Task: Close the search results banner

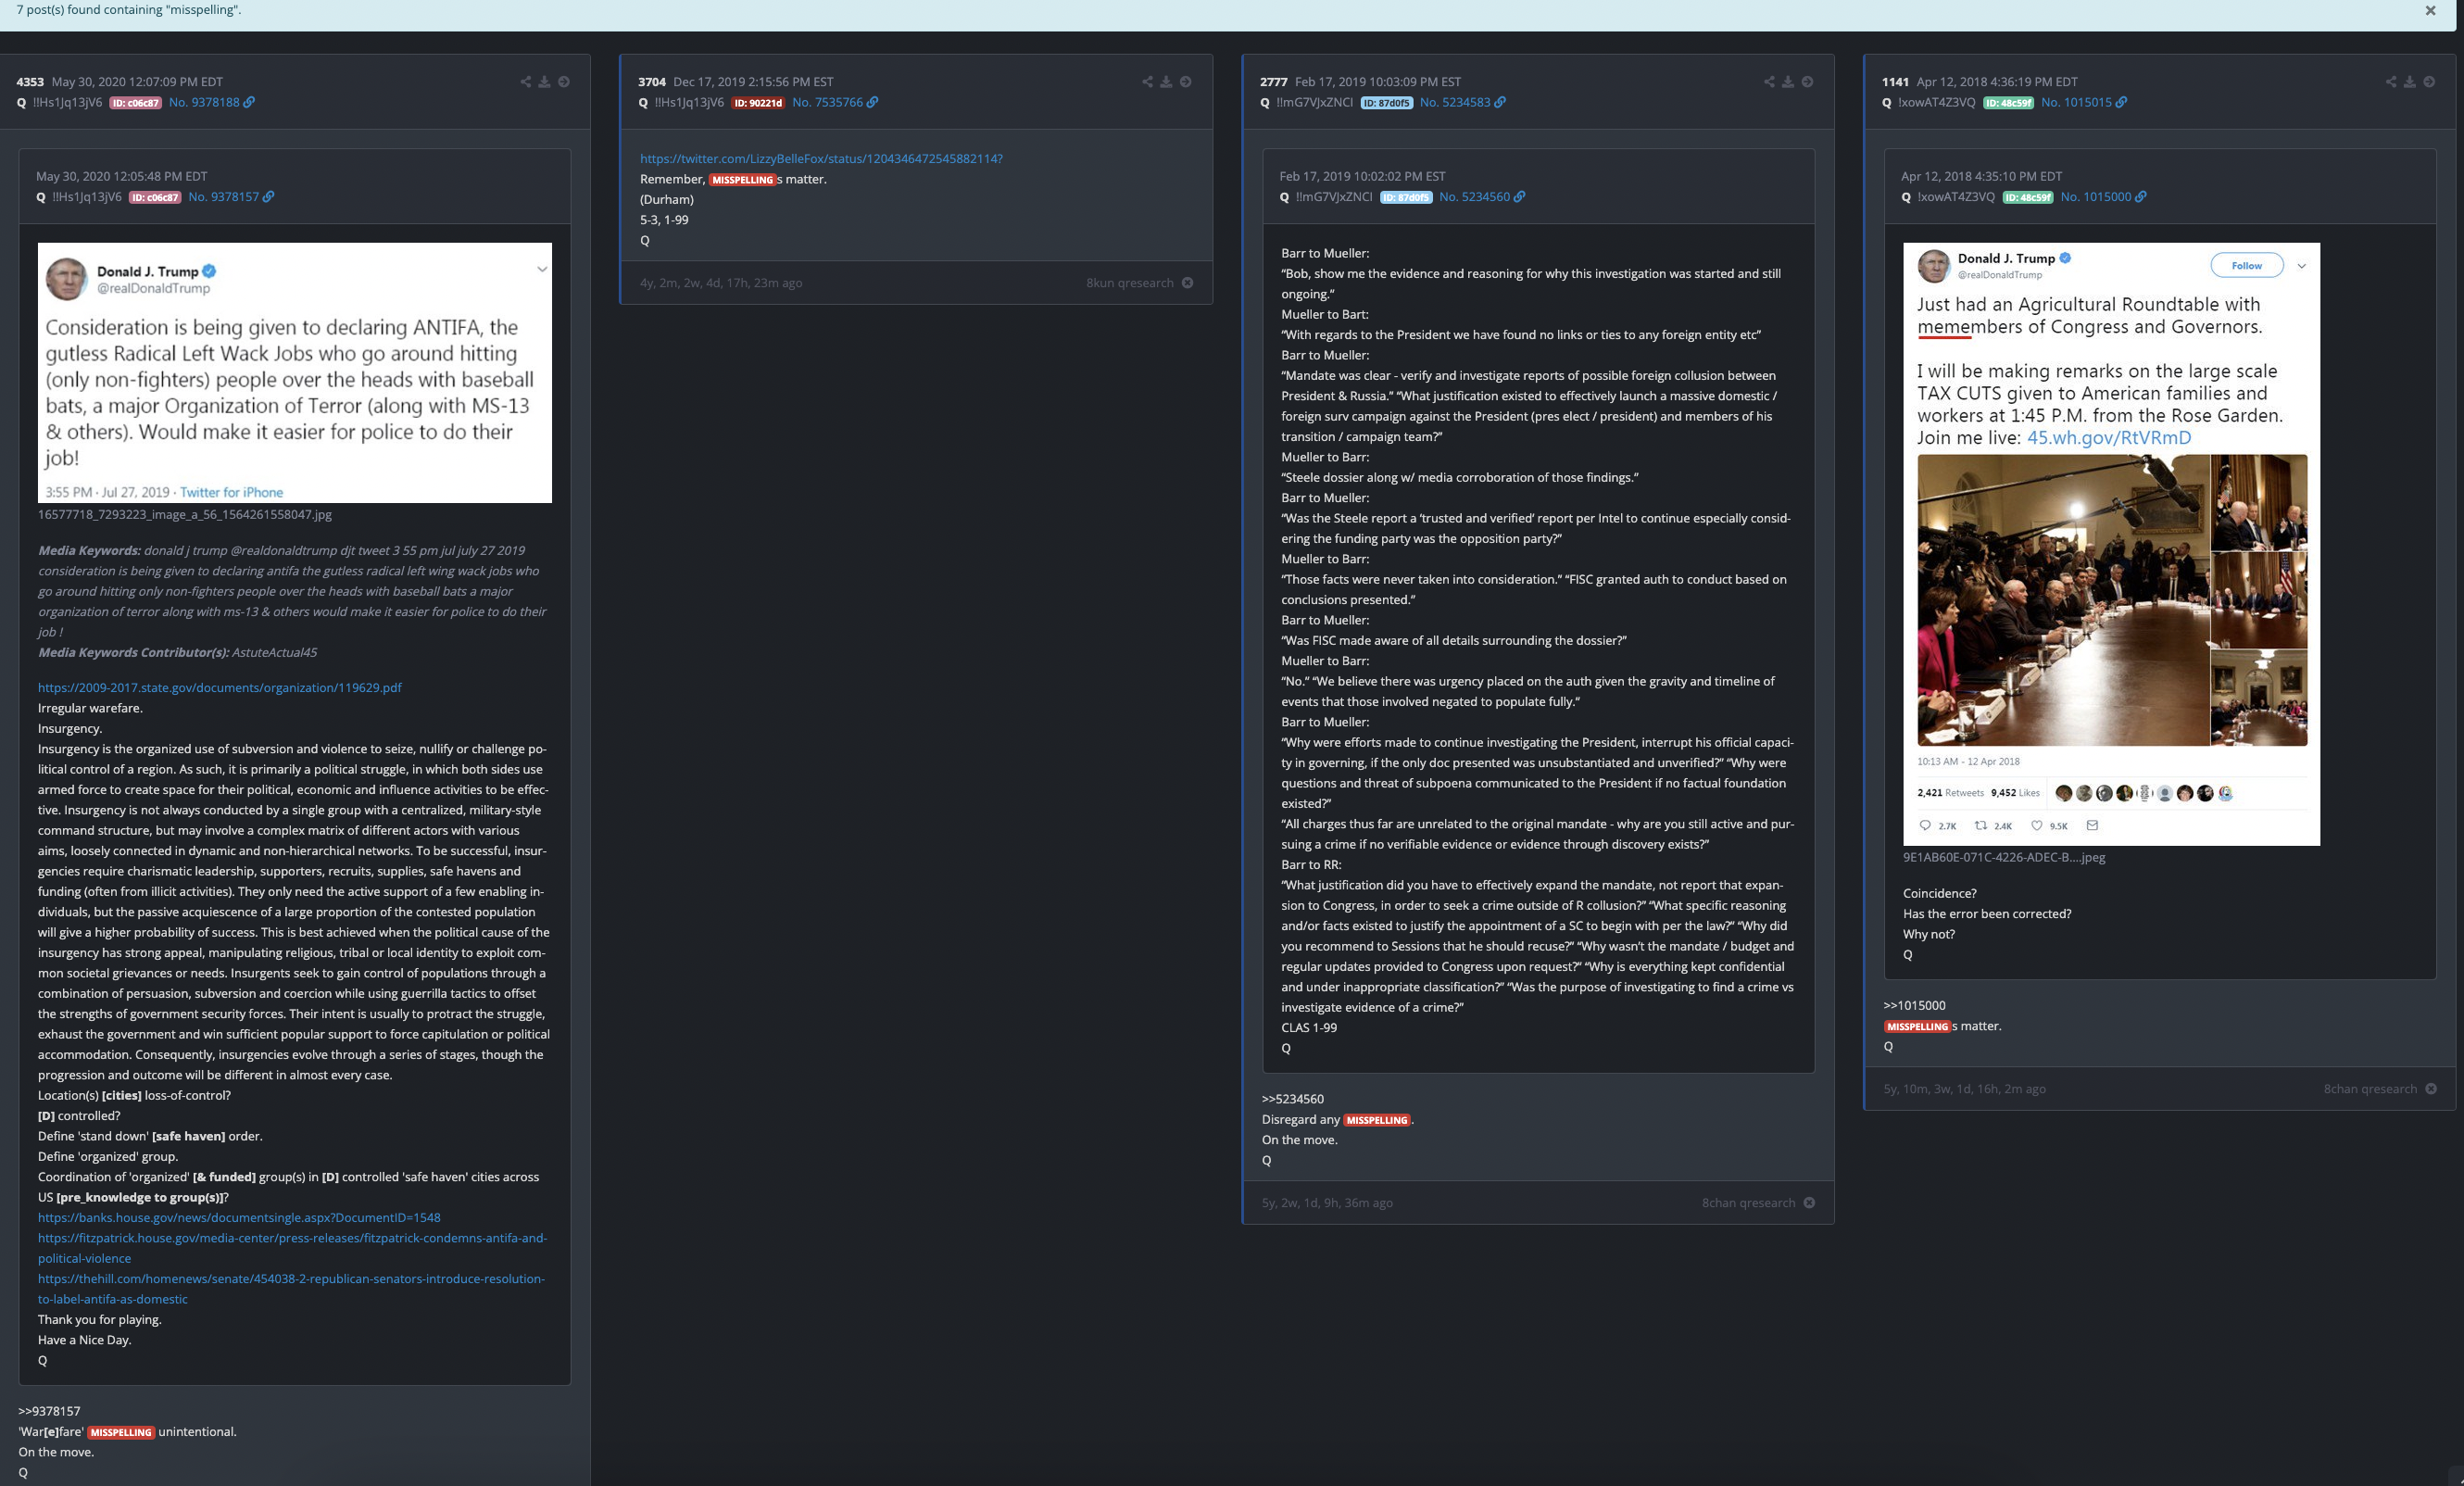Action: click(2430, 10)
